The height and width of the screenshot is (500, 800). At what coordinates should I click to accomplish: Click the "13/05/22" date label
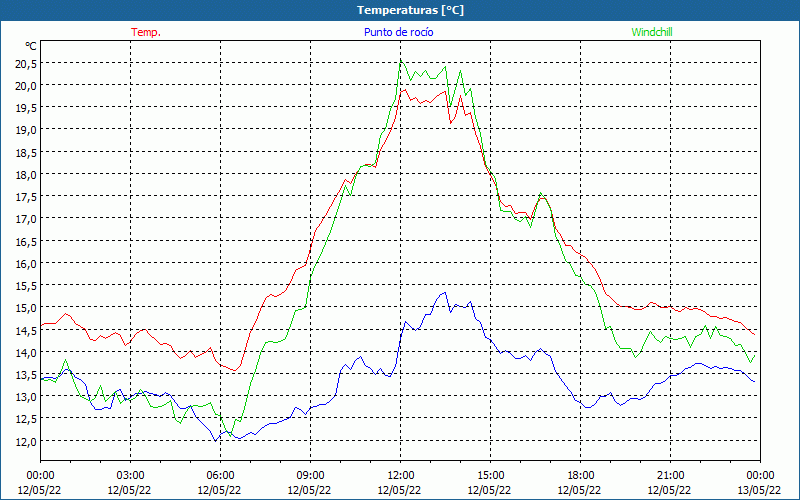click(x=760, y=490)
